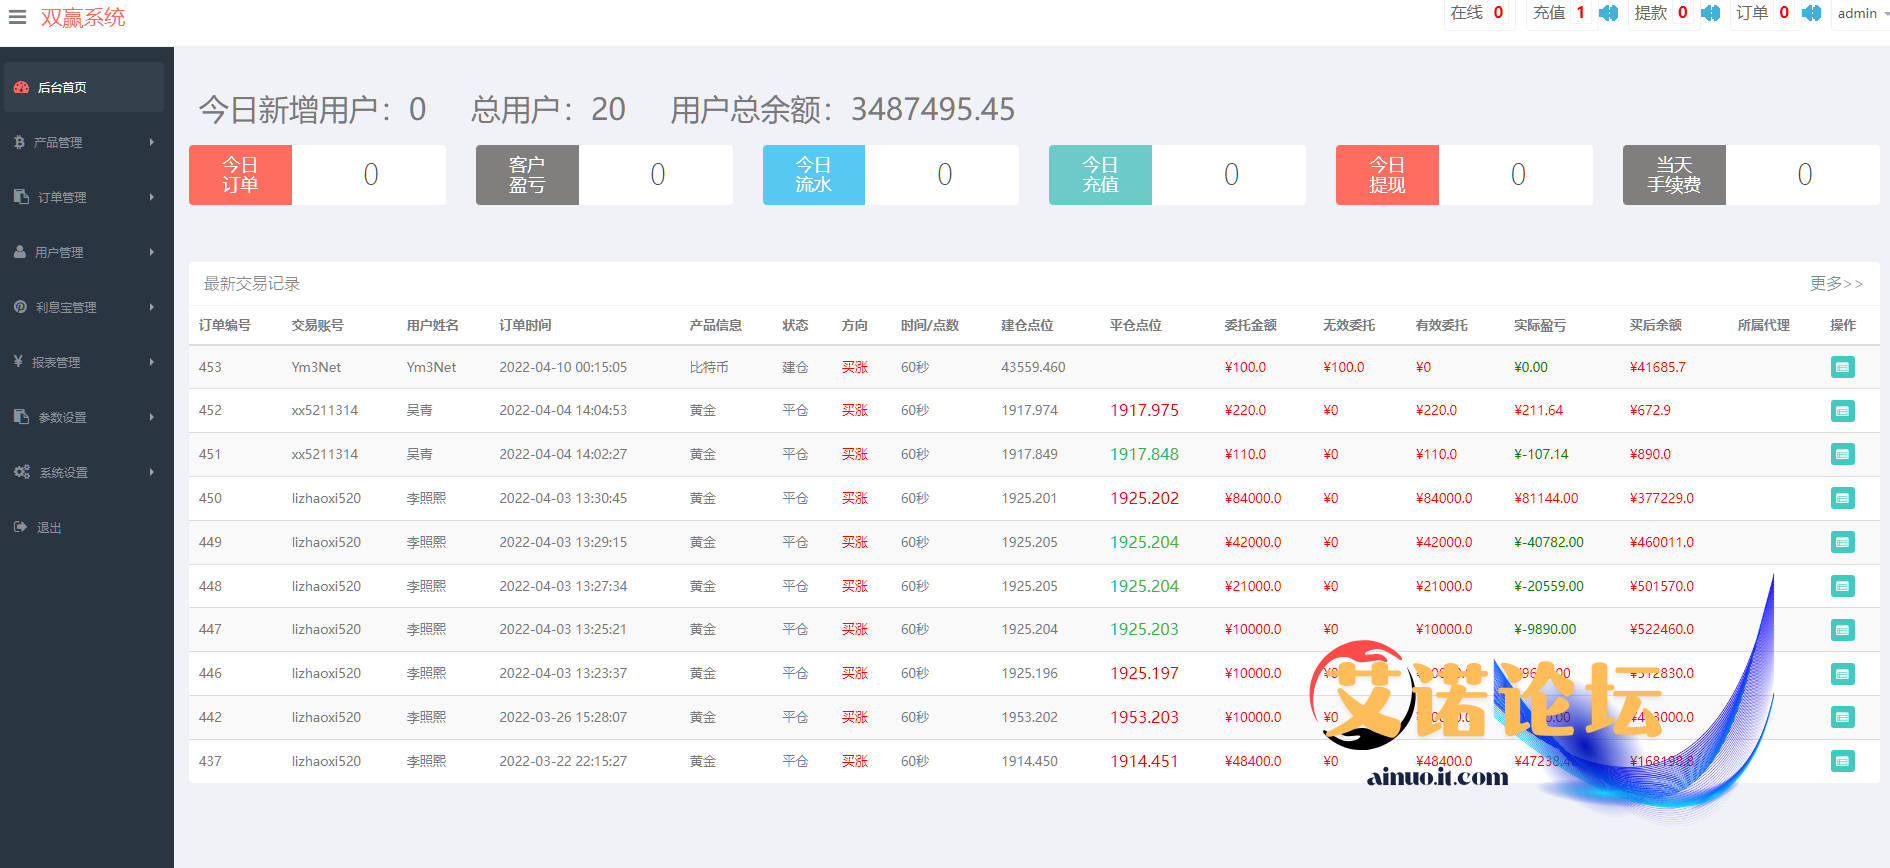Toggle the 充值 notification sound speaker
This screenshot has width=1890, height=868.
coord(1608,13)
